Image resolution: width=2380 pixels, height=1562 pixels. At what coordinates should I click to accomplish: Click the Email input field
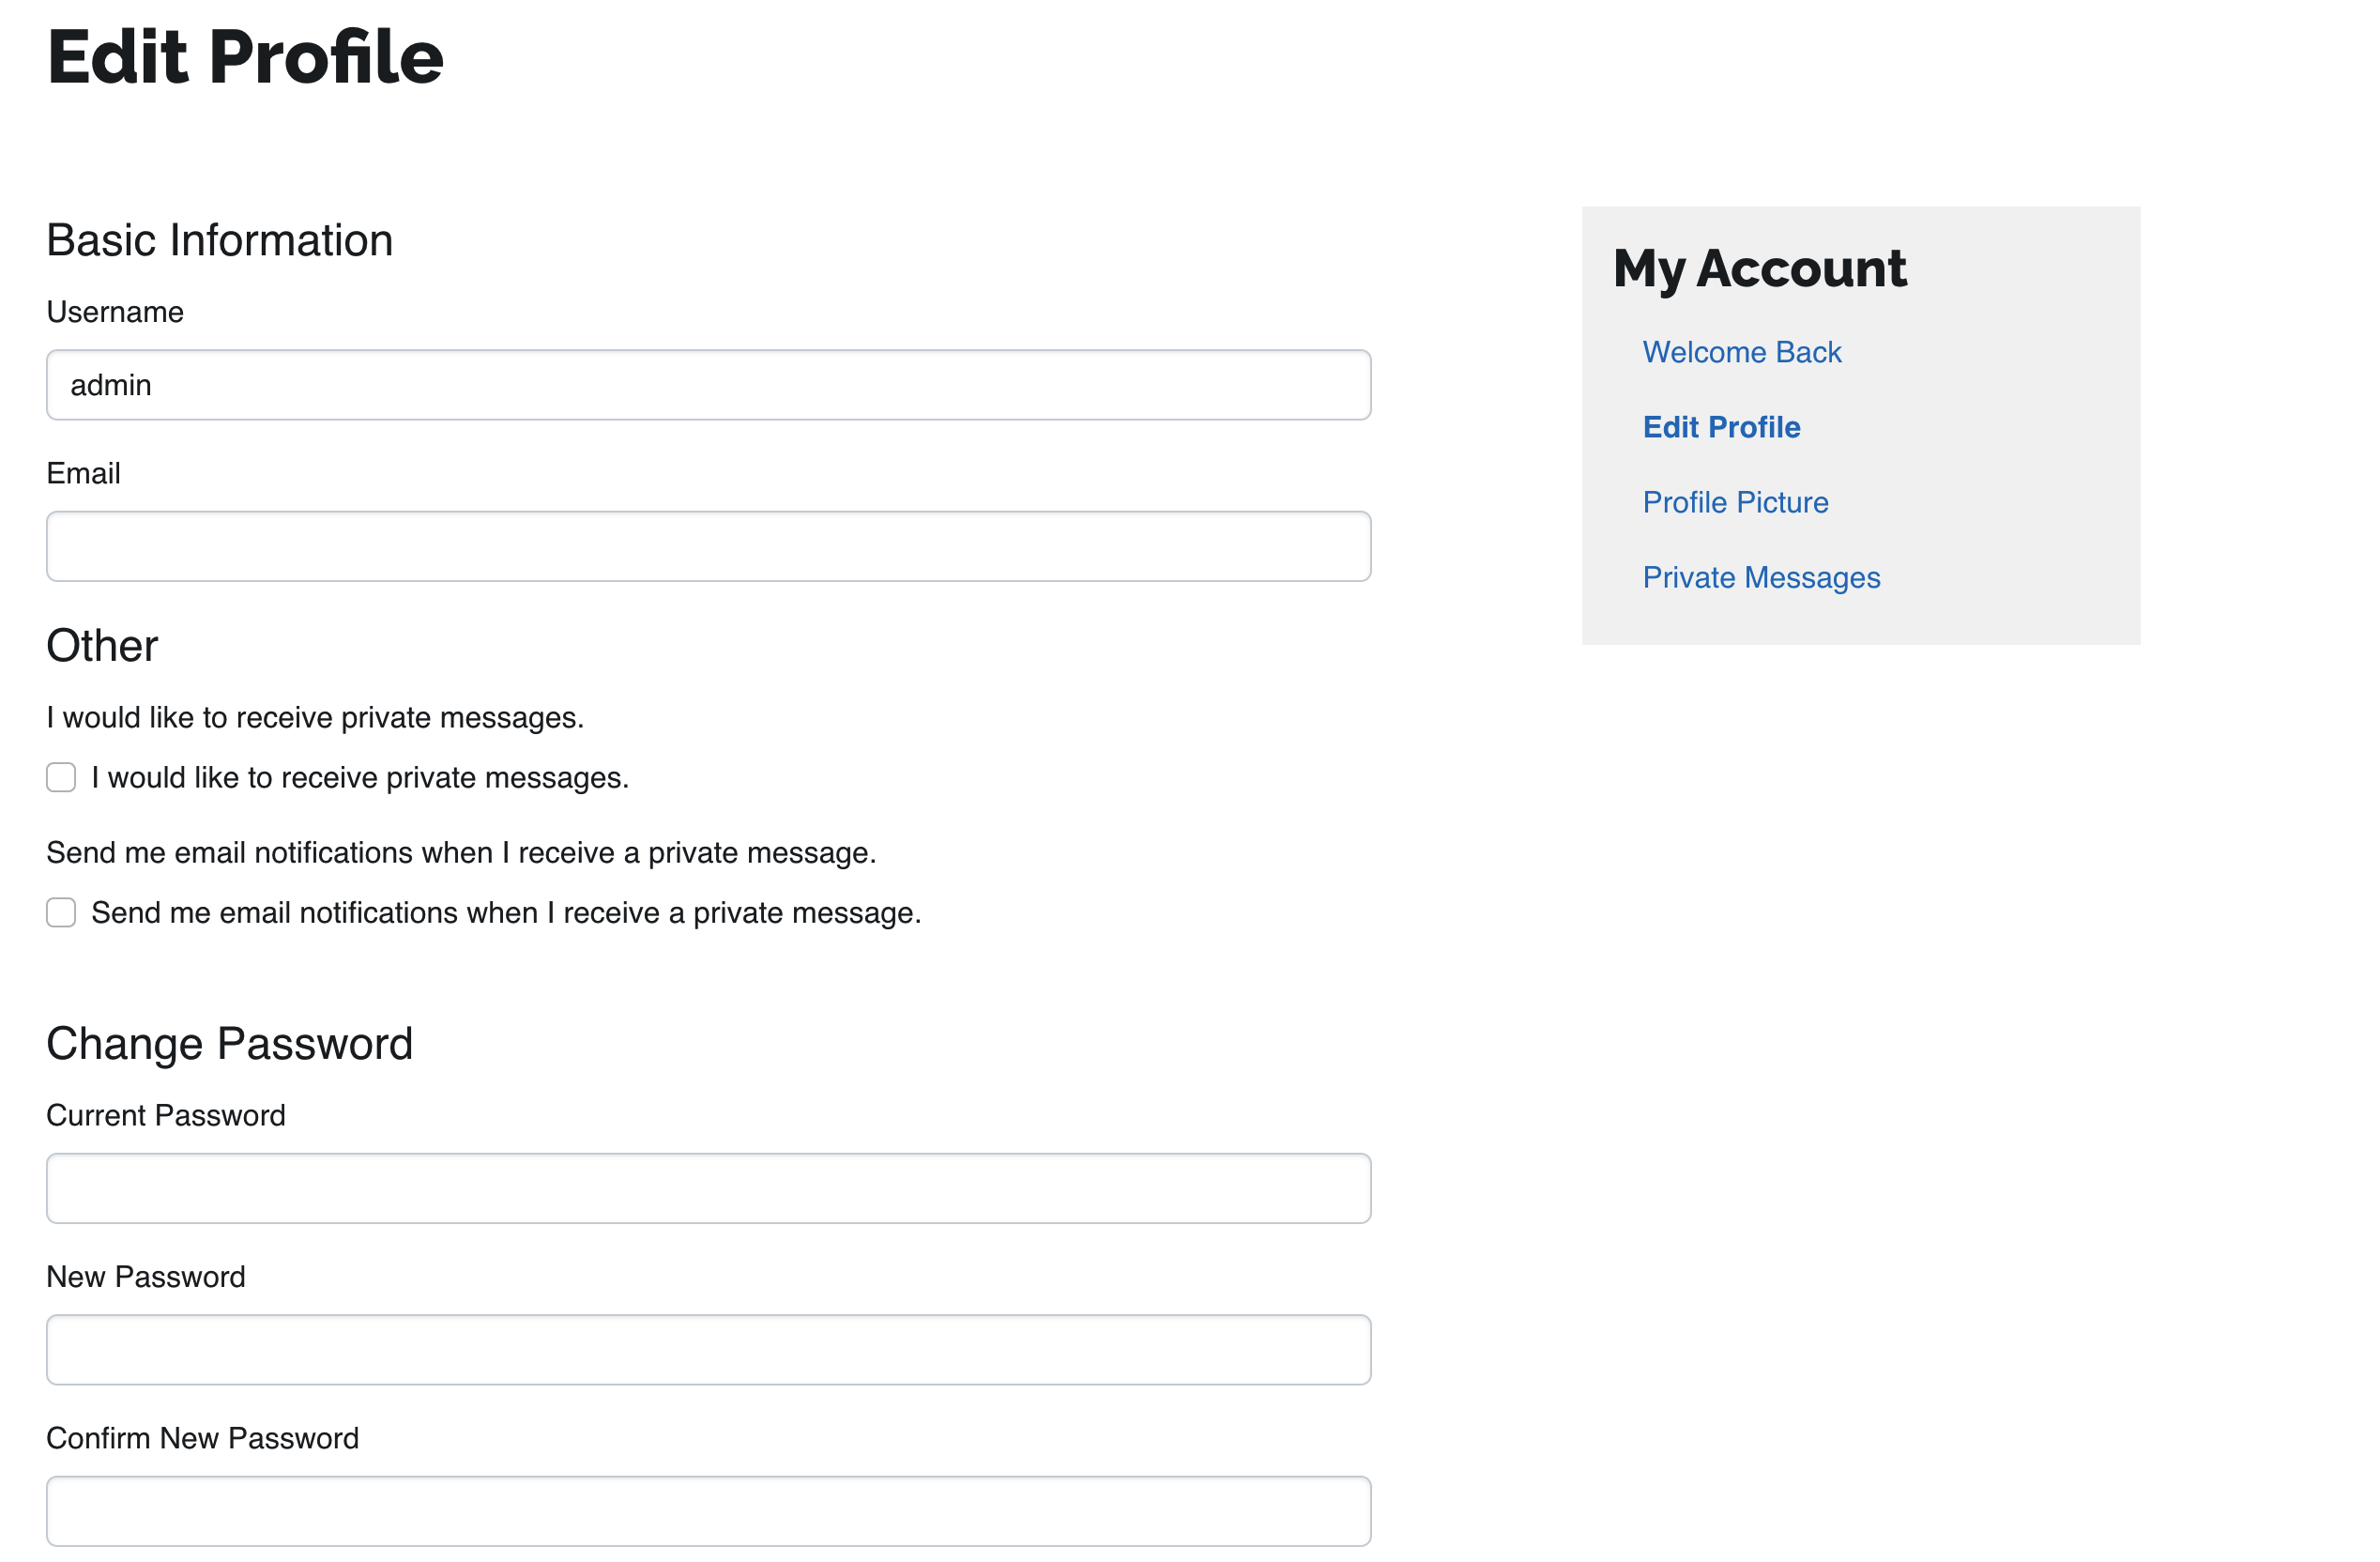[709, 545]
